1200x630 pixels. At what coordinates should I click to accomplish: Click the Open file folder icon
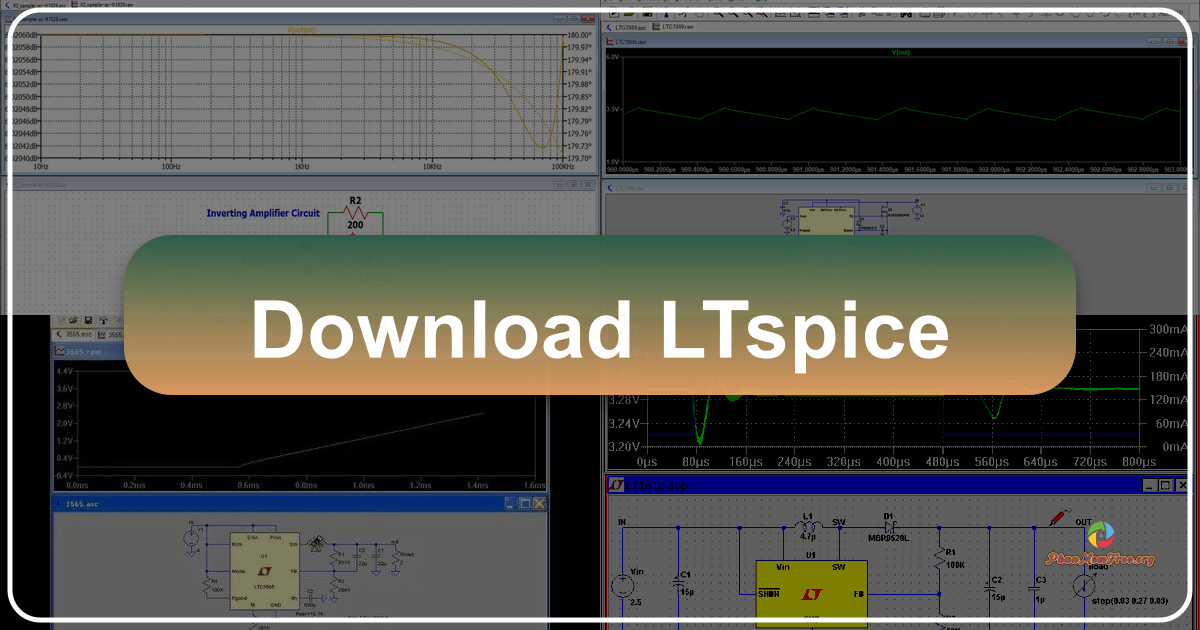[628, 13]
